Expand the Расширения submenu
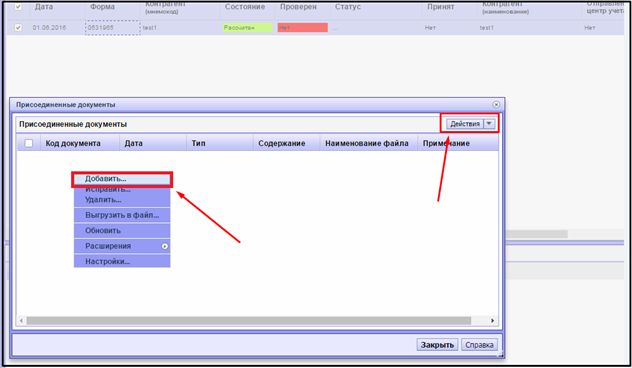The image size is (632, 368). coord(122,246)
